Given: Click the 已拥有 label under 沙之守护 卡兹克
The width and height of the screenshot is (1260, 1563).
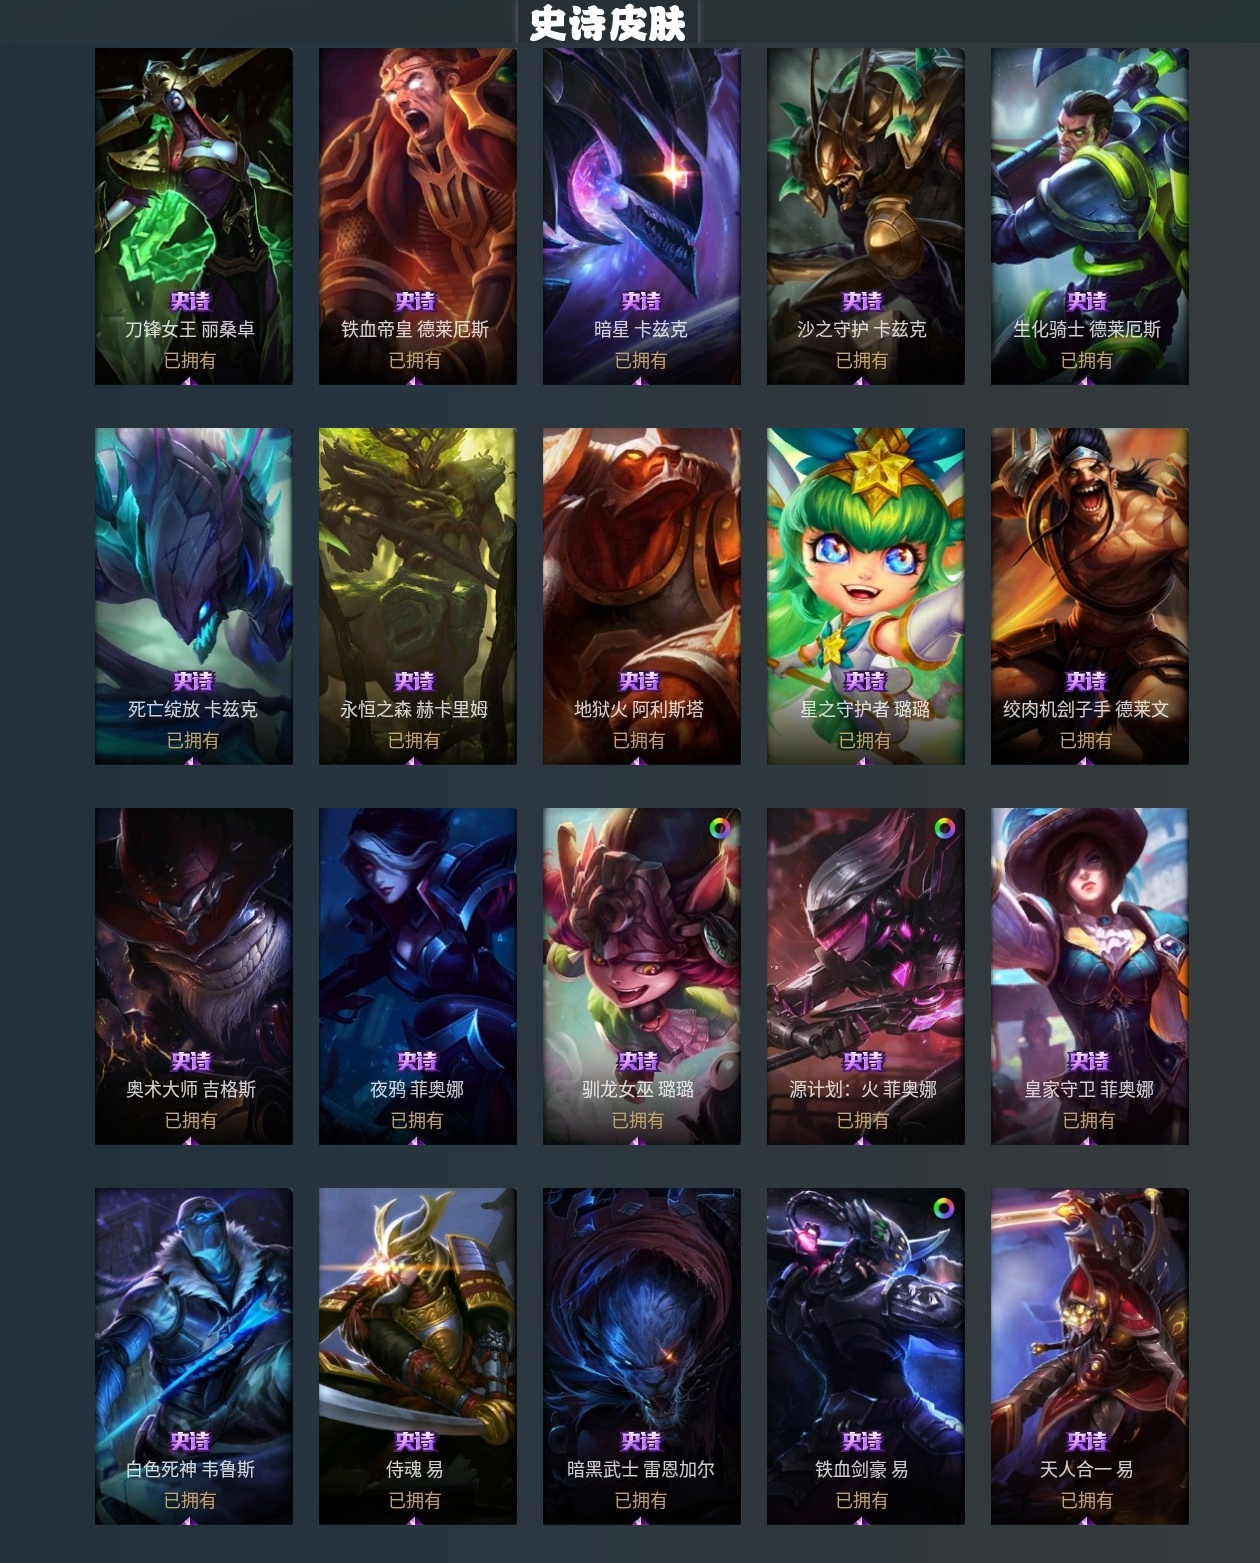Looking at the screenshot, I should pyautogui.click(x=862, y=360).
